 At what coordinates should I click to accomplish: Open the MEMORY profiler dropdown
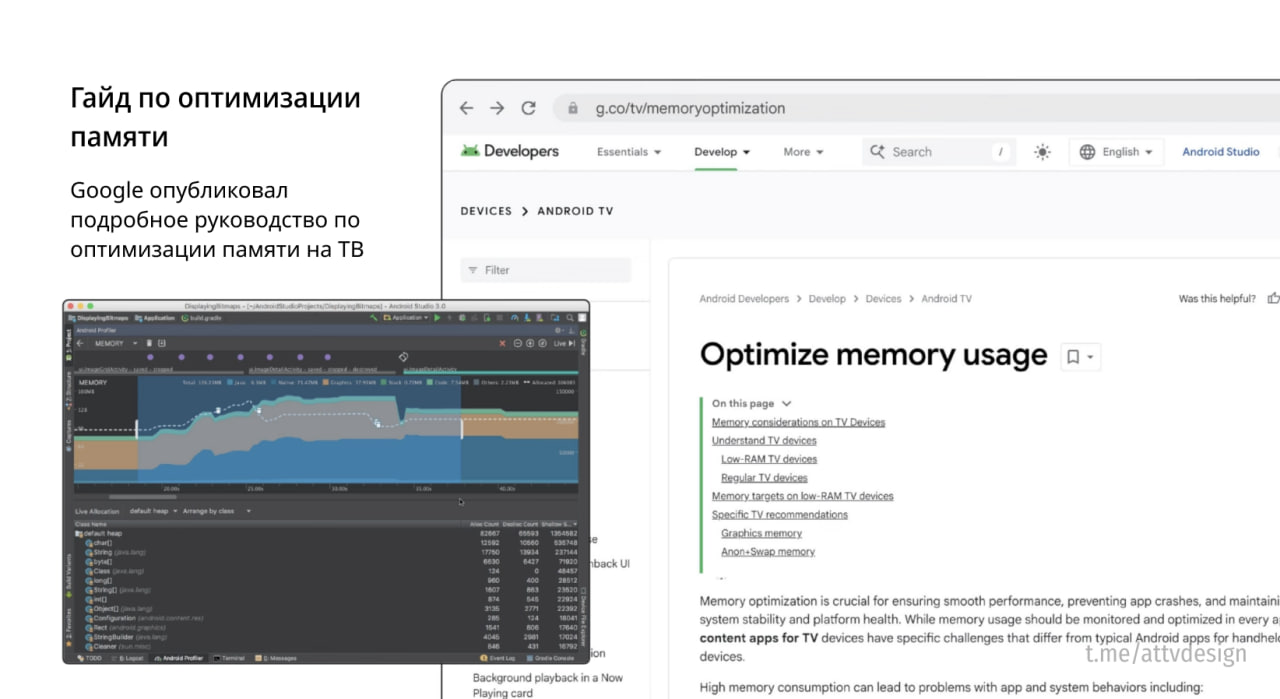click(116, 343)
